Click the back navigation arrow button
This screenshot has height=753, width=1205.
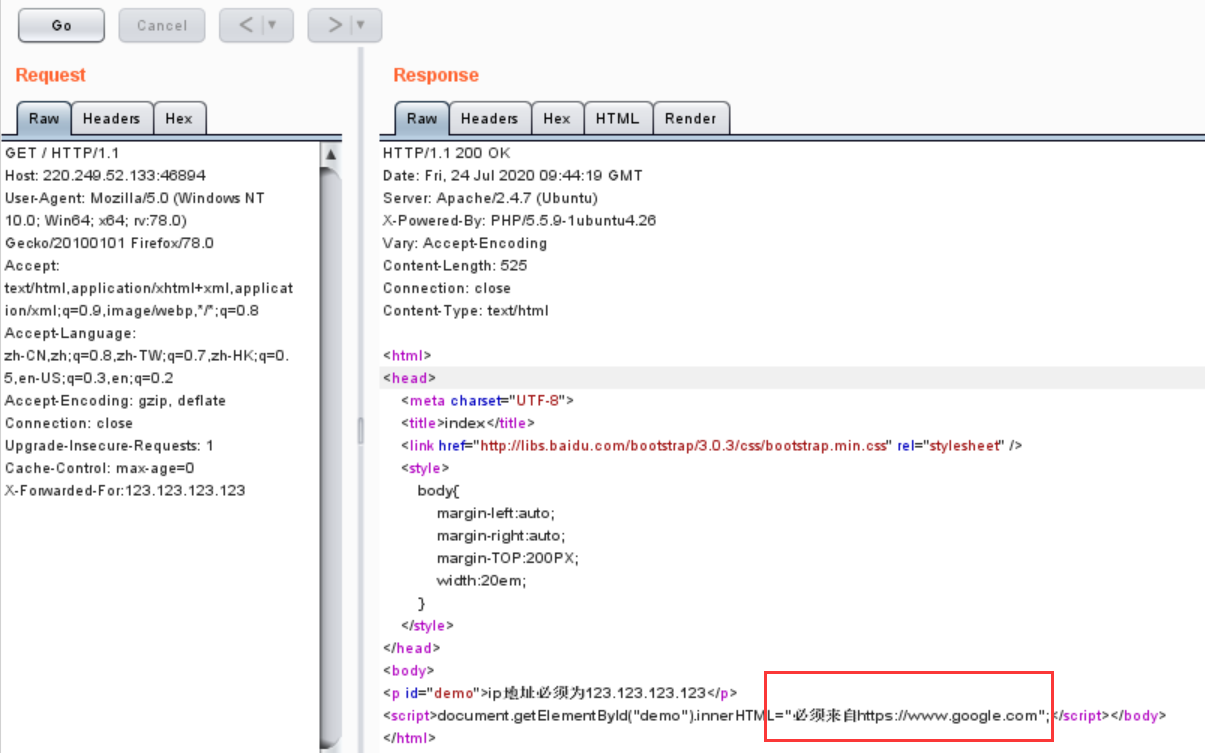[x=247, y=25]
